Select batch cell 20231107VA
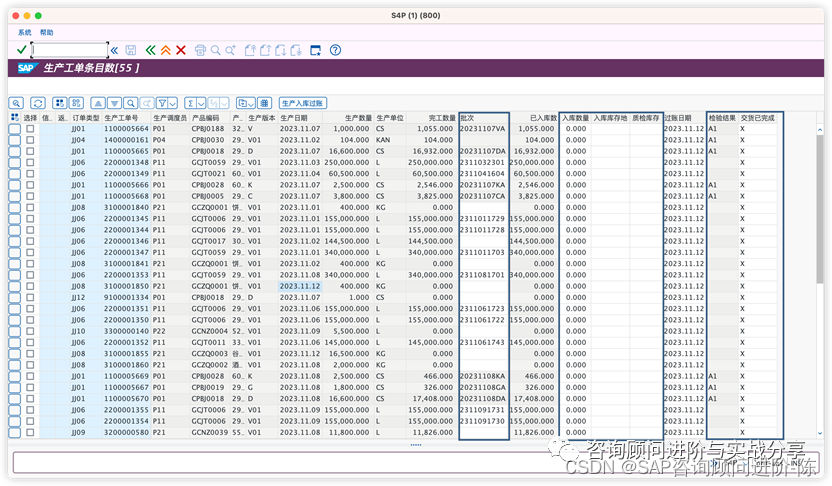832x486 pixels. tap(482, 128)
